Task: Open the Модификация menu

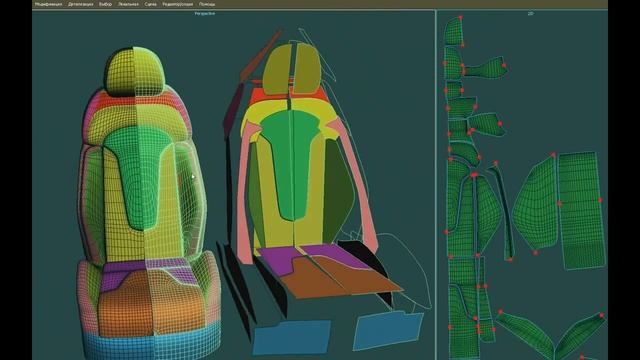Action: pyautogui.click(x=48, y=4)
